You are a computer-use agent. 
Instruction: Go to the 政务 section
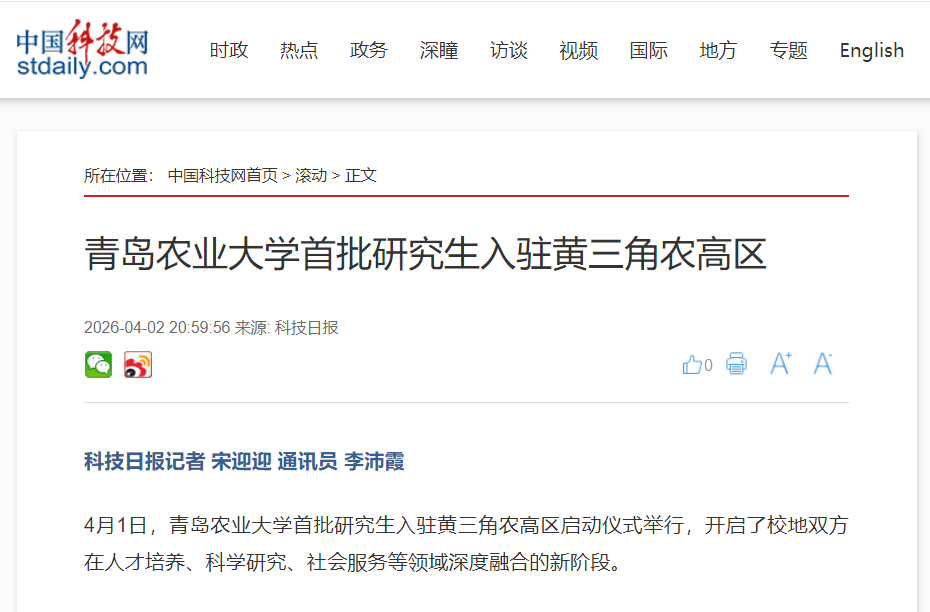pyautogui.click(x=369, y=50)
